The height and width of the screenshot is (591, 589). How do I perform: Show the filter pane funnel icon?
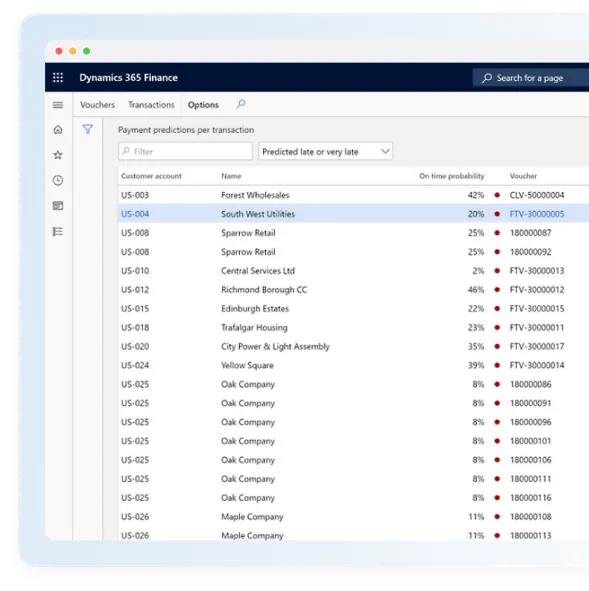(88, 129)
